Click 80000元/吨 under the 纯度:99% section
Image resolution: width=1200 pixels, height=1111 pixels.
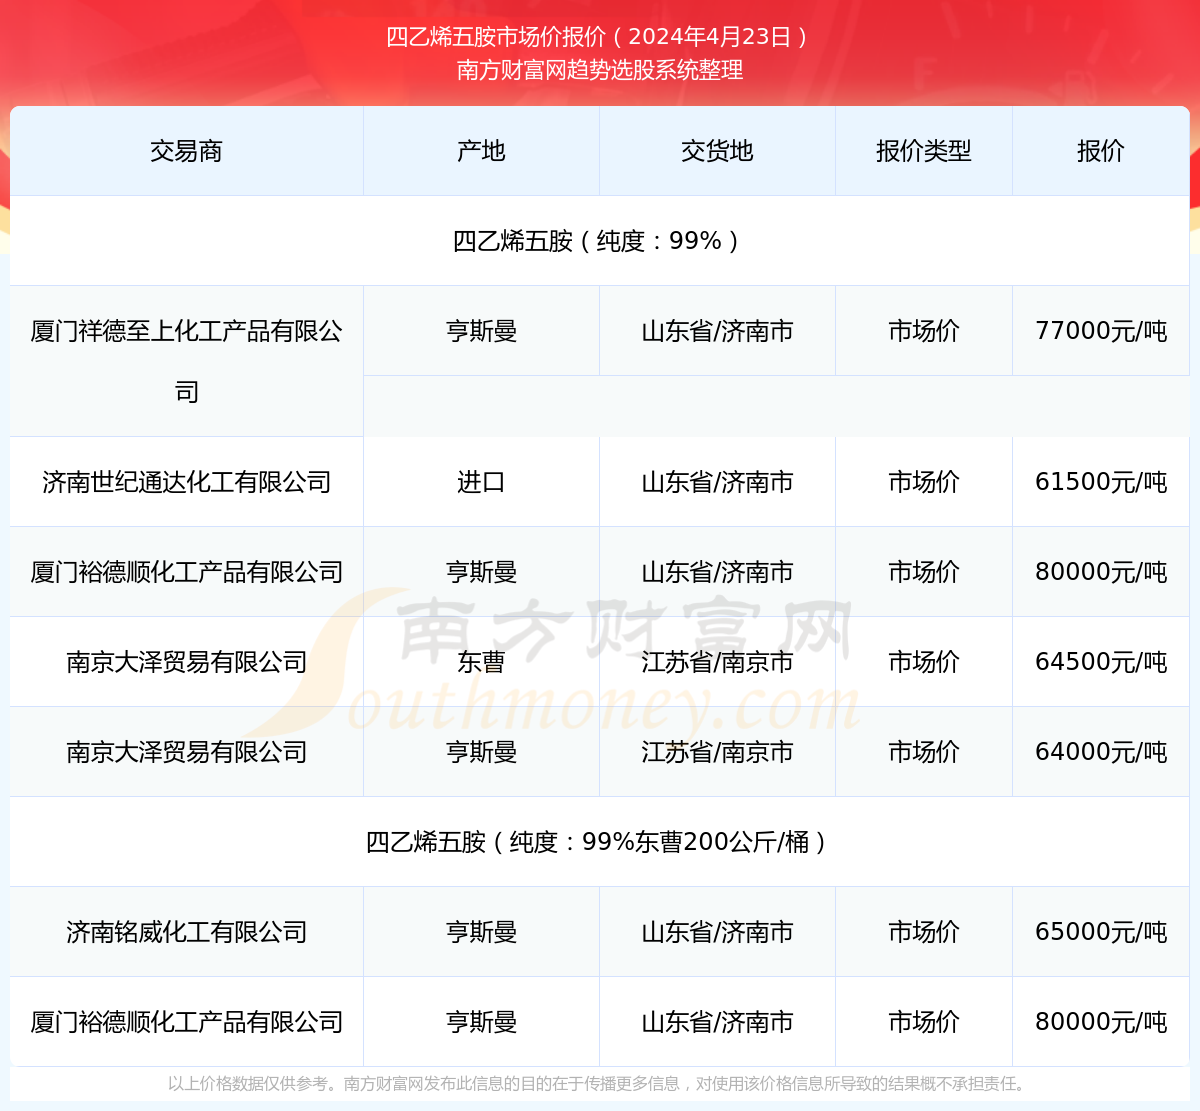click(1101, 572)
